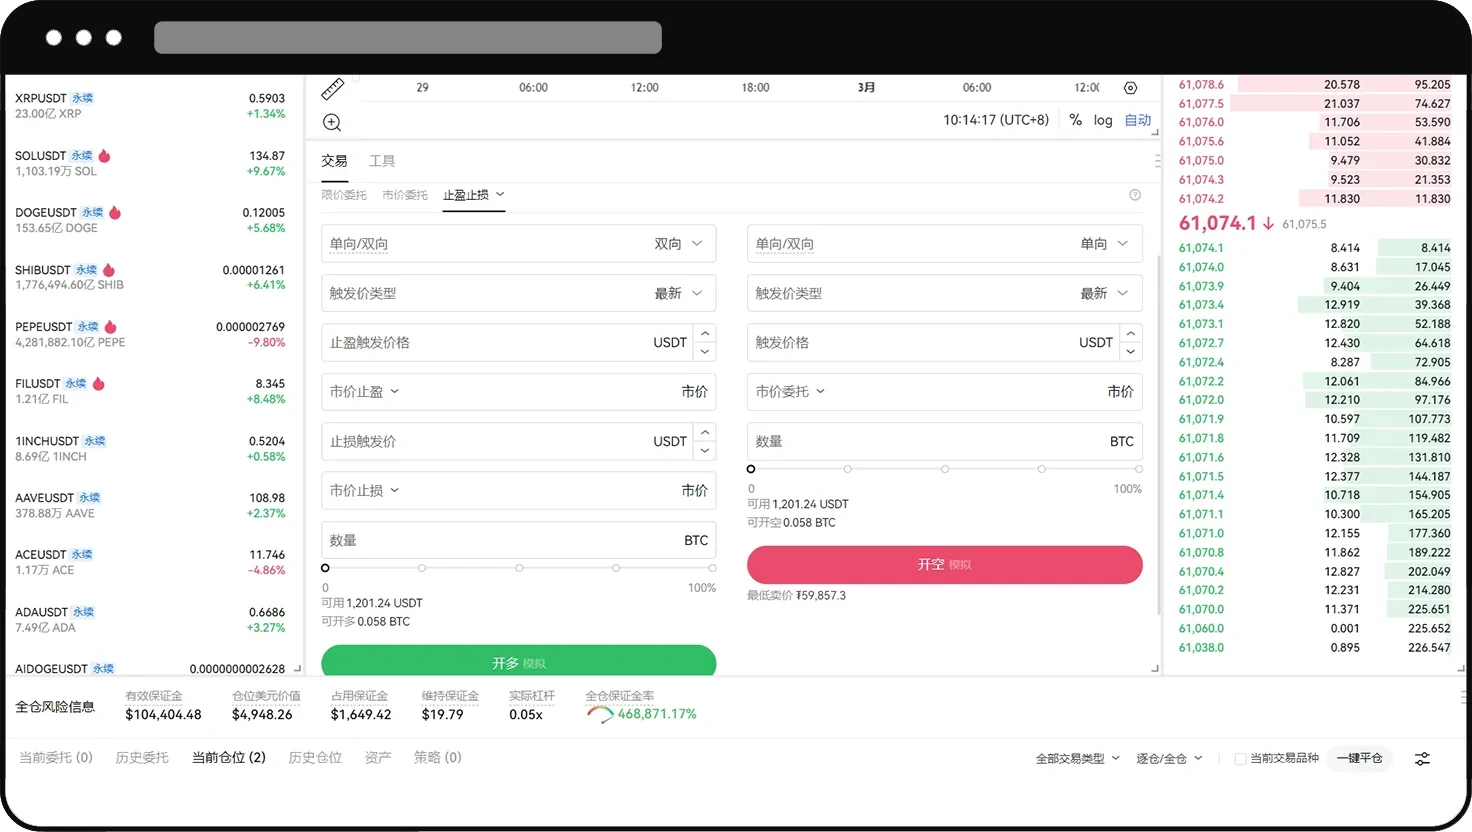Click the right 数量 BTC input field
The image size is (1472, 832).
coord(945,442)
